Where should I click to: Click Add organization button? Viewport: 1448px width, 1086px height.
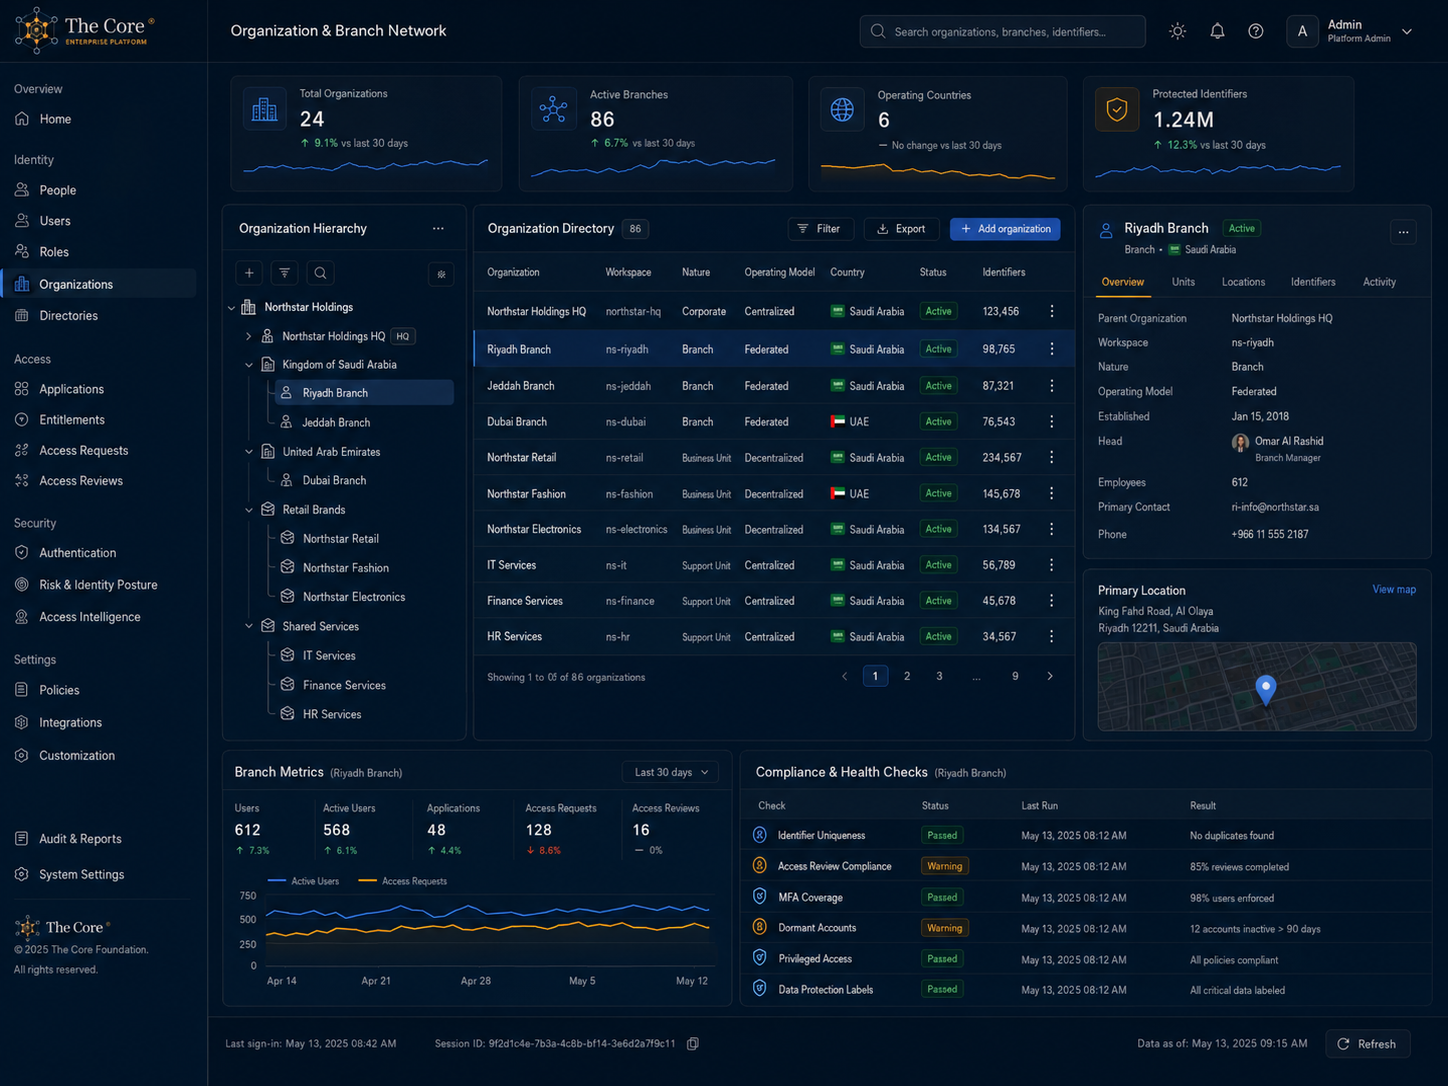tap(1005, 229)
